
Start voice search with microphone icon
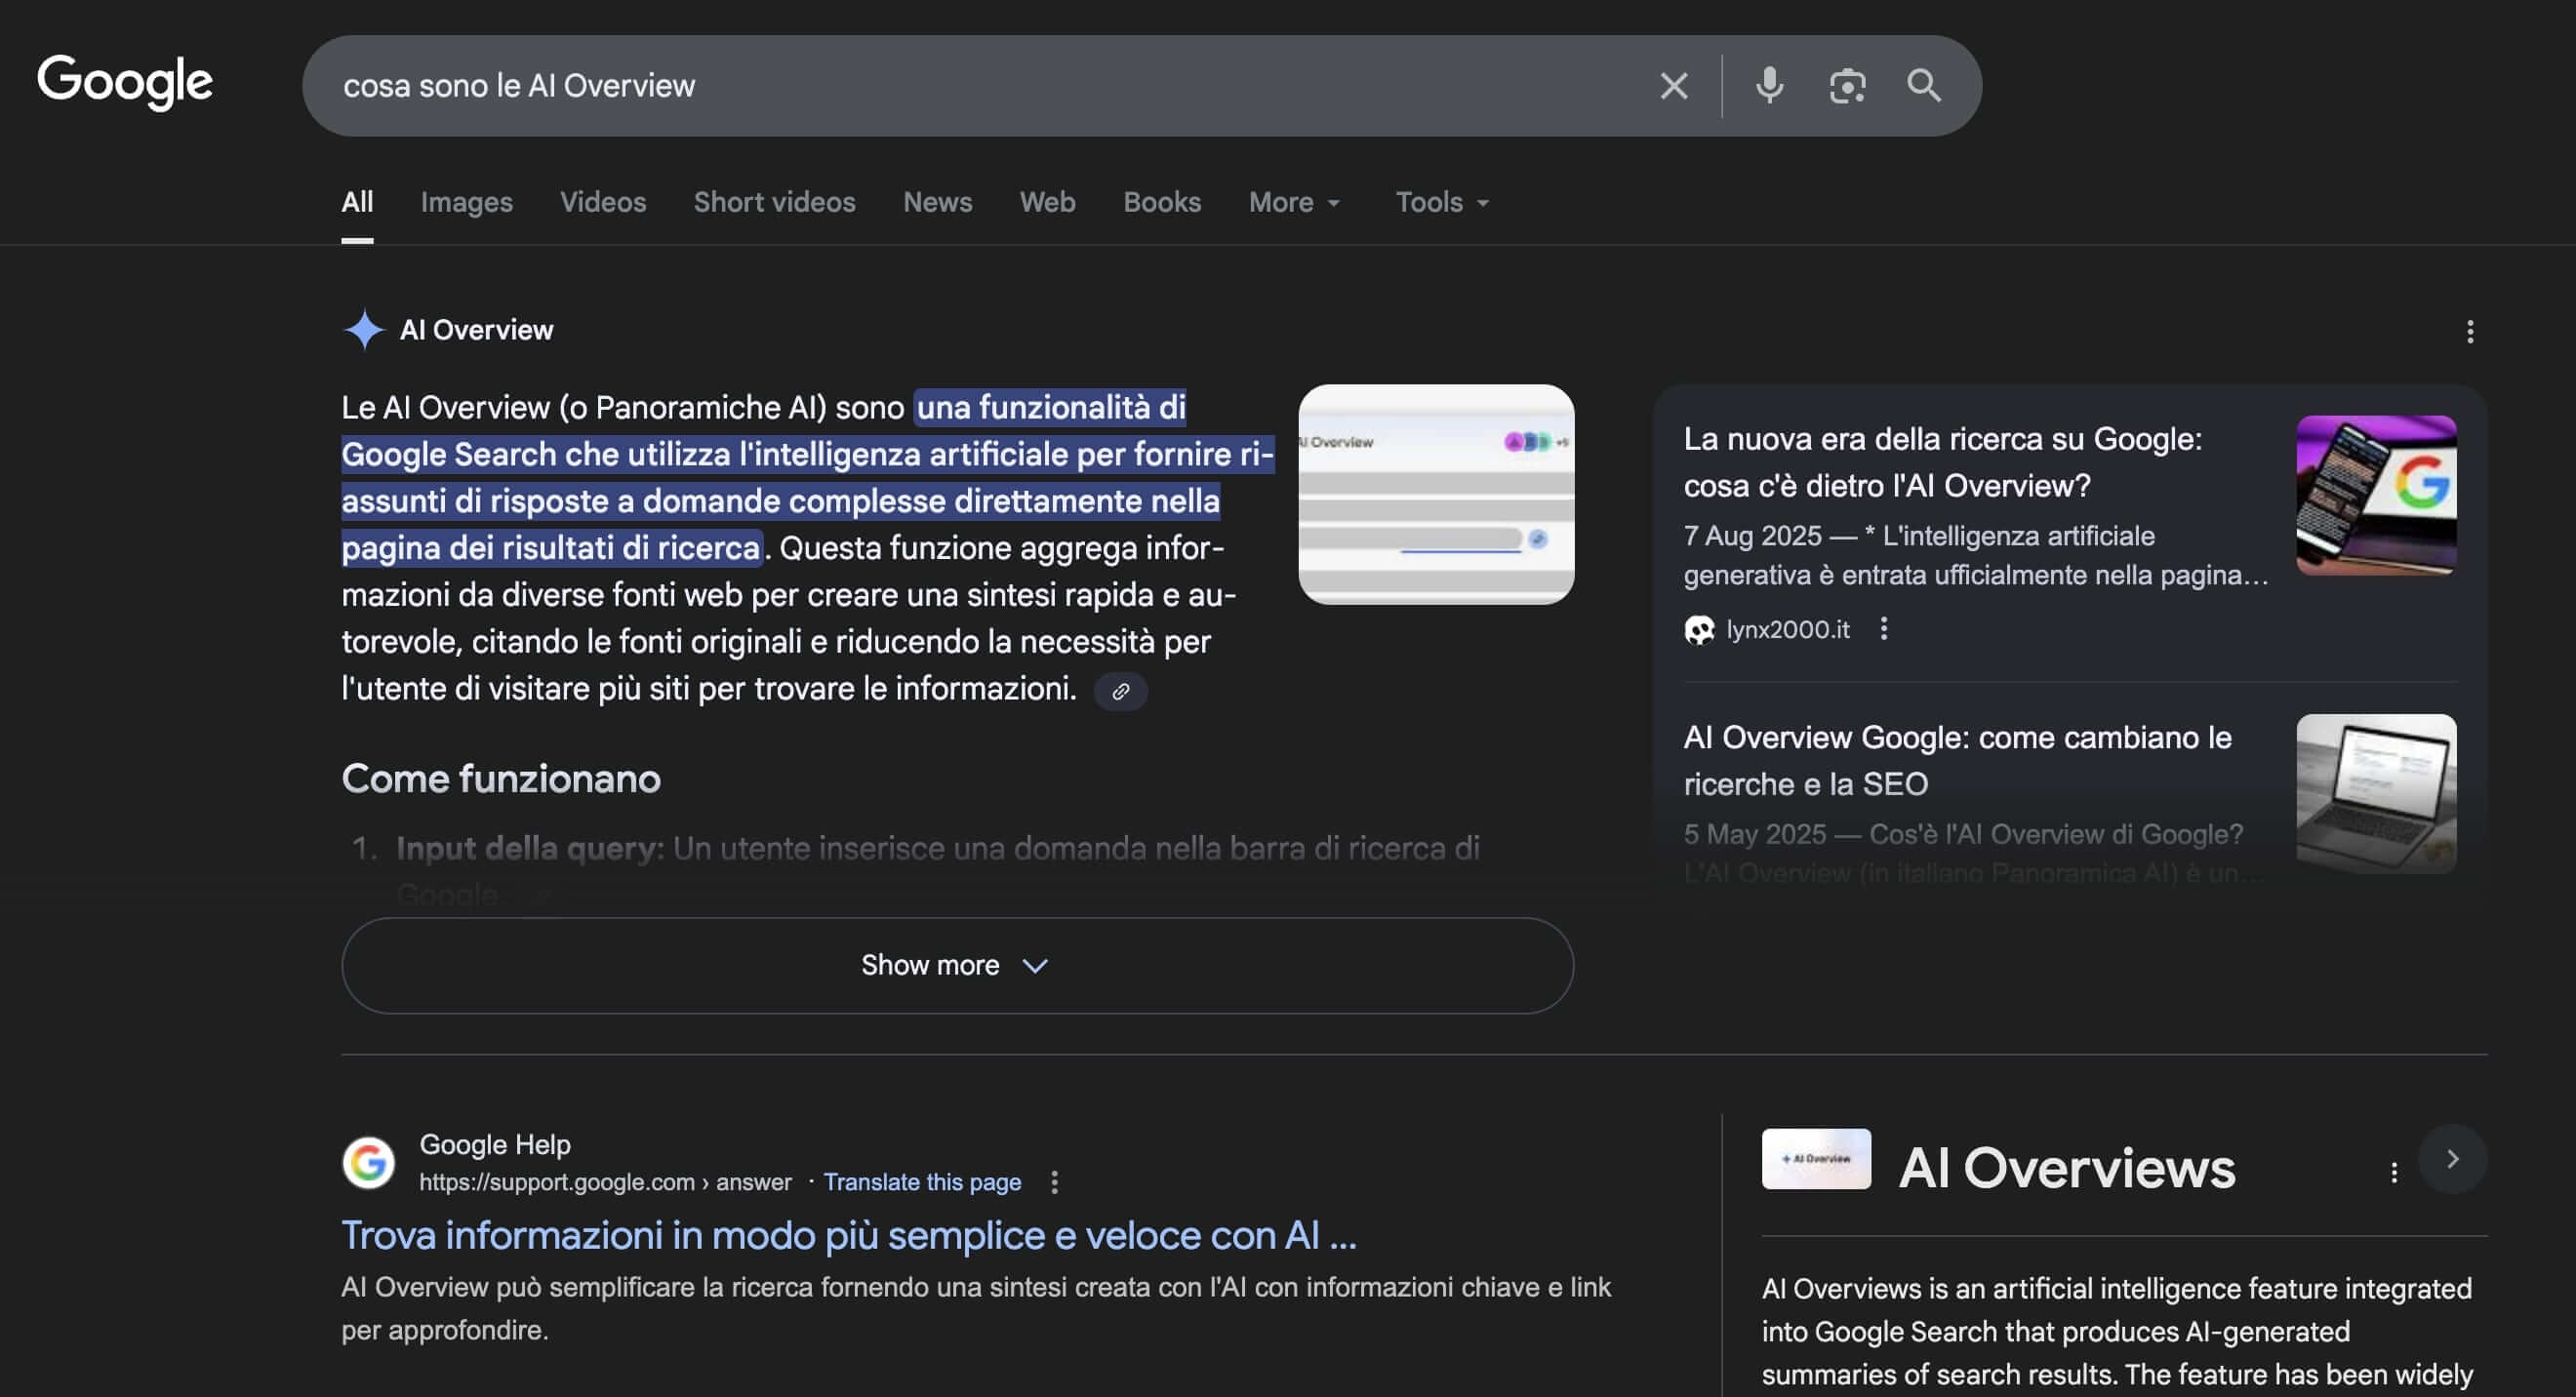tap(1769, 86)
